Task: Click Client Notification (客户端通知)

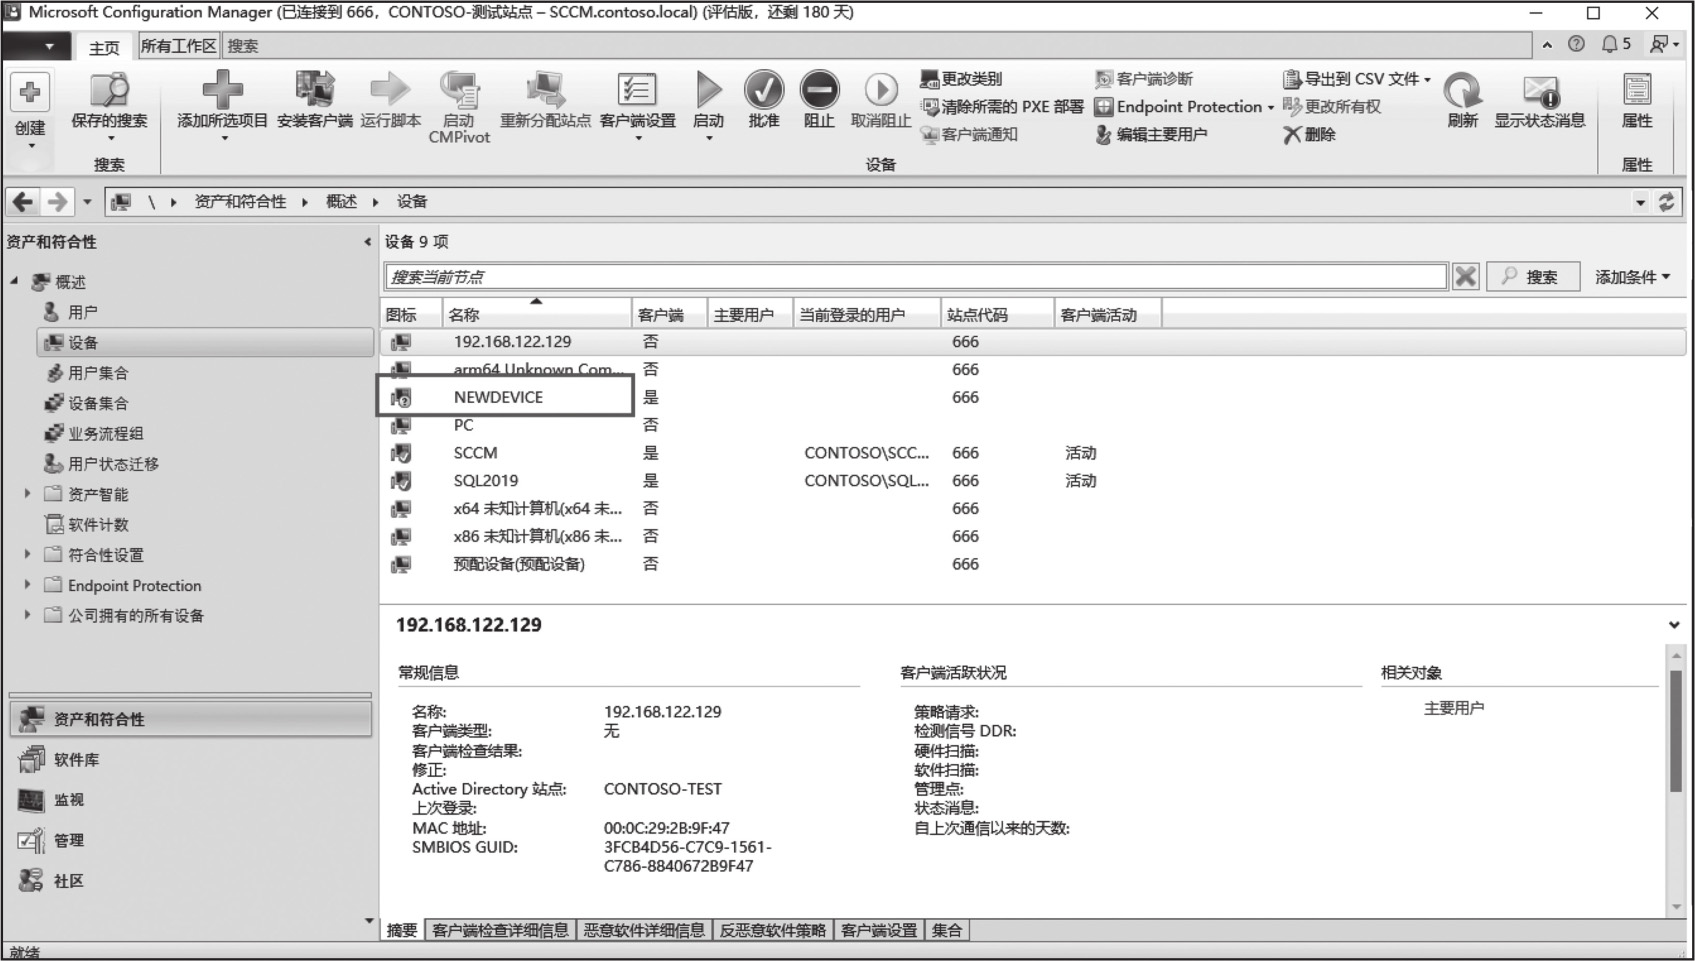Action: (969, 134)
